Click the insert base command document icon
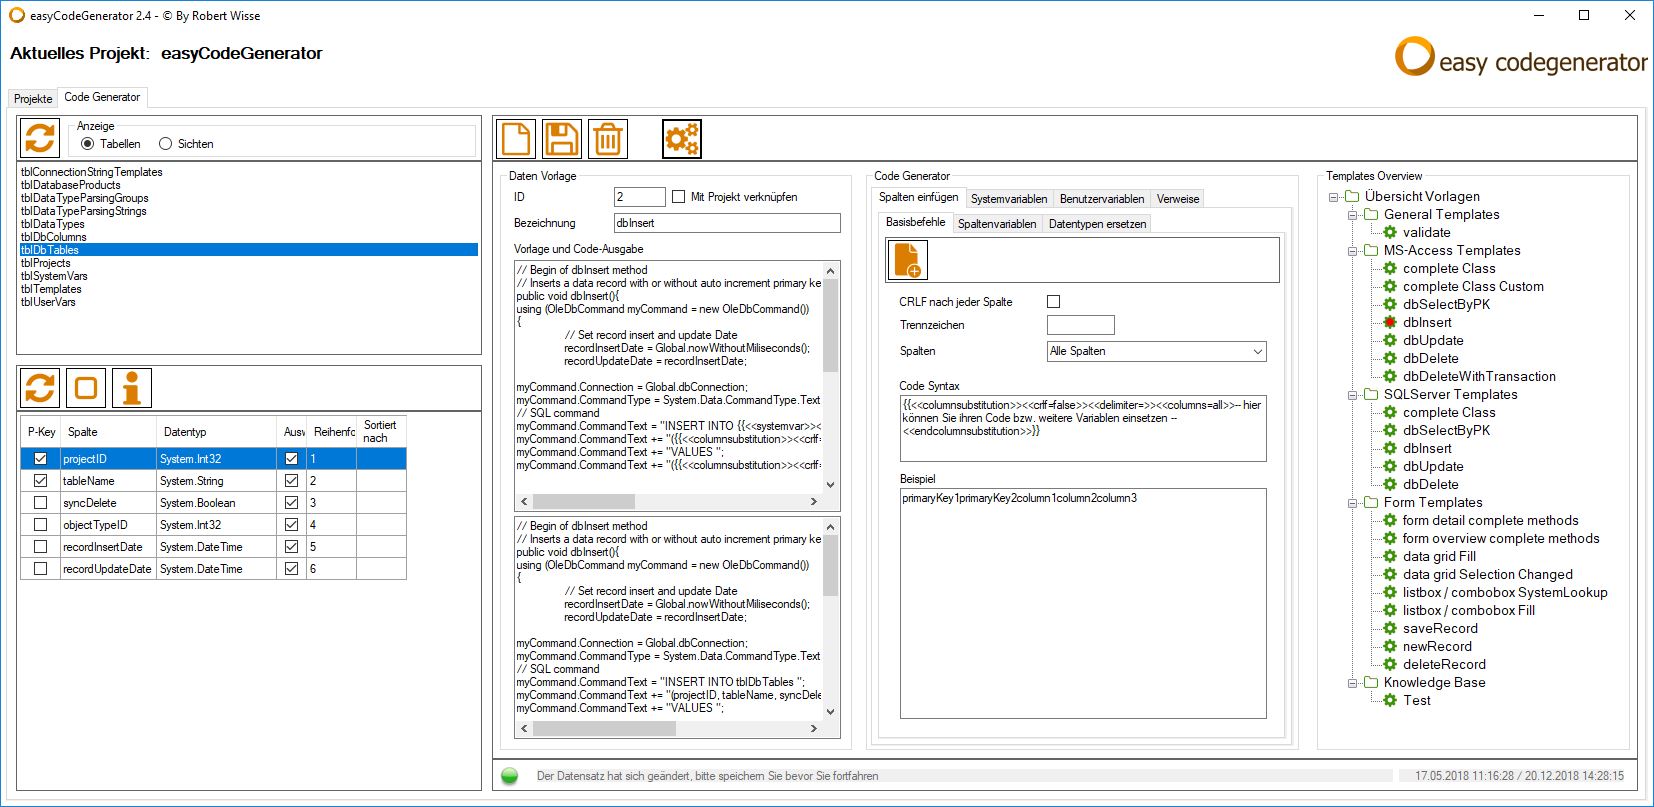Image resolution: width=1654 pixels, height=807 pixels. tap(907, 260)
